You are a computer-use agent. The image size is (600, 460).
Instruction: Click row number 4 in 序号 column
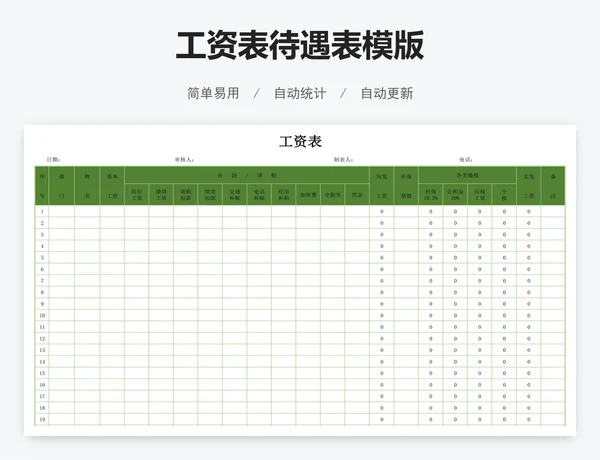[x=42, y=246]
